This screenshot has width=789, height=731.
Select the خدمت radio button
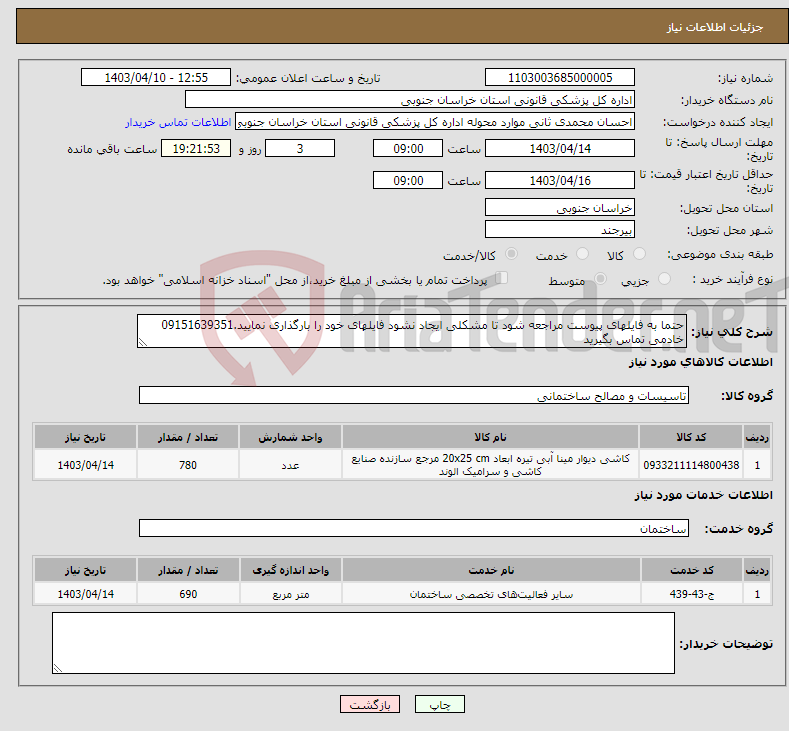click(x=582, y=254)
